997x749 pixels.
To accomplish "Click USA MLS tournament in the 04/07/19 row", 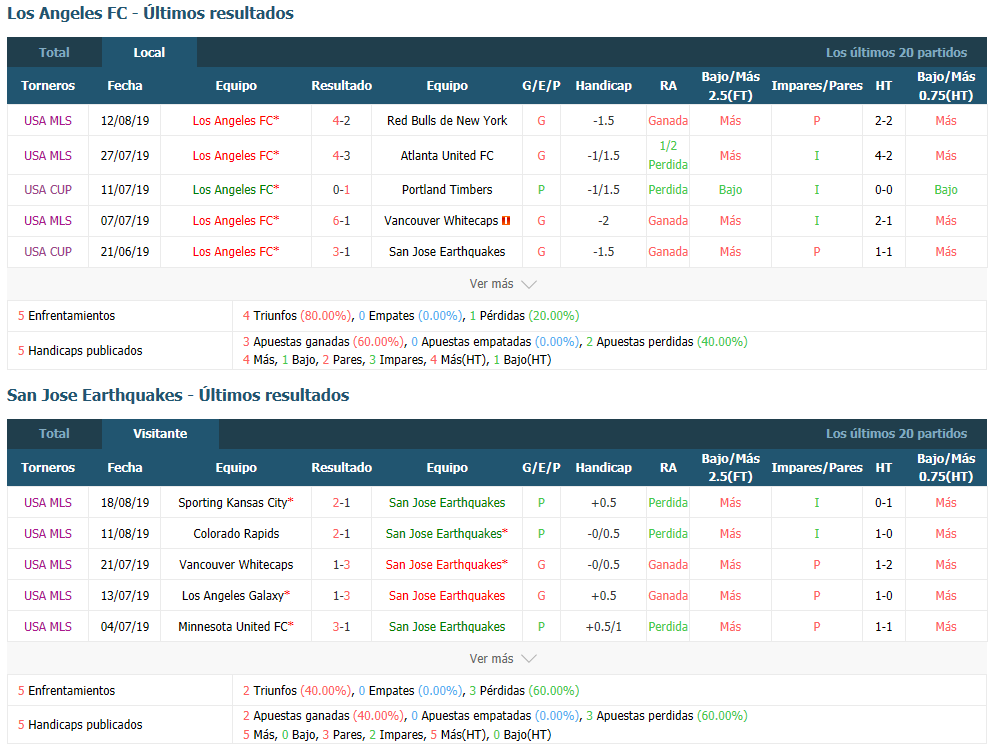I will point(48,626).
